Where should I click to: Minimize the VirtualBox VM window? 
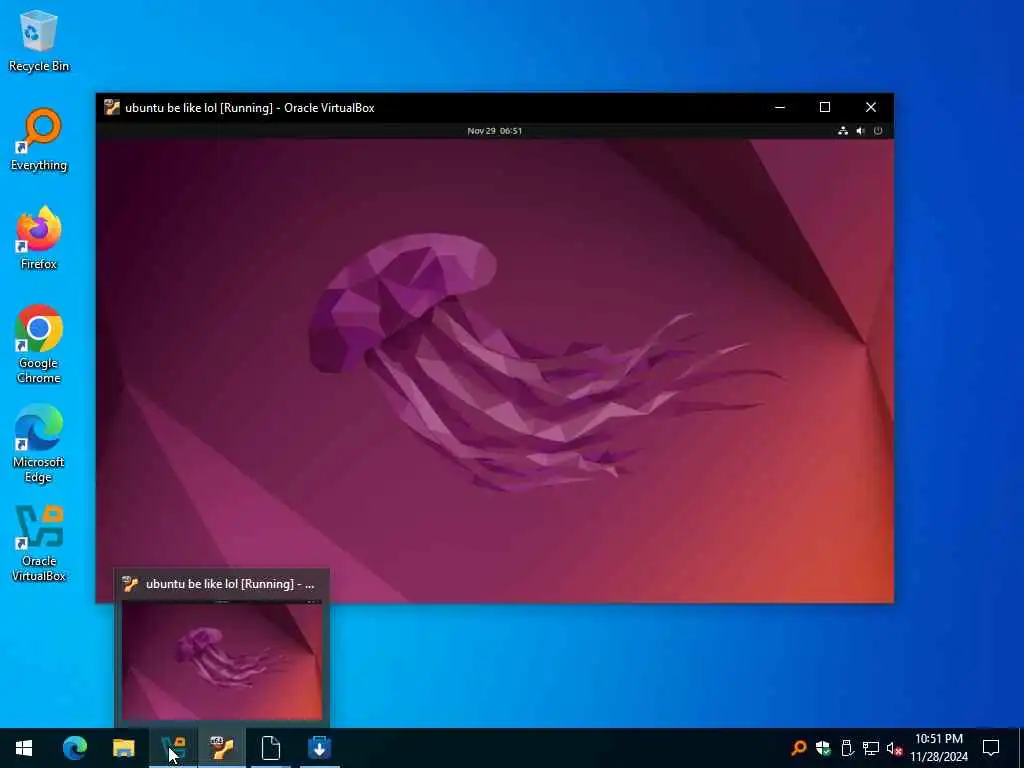(780, 107)
